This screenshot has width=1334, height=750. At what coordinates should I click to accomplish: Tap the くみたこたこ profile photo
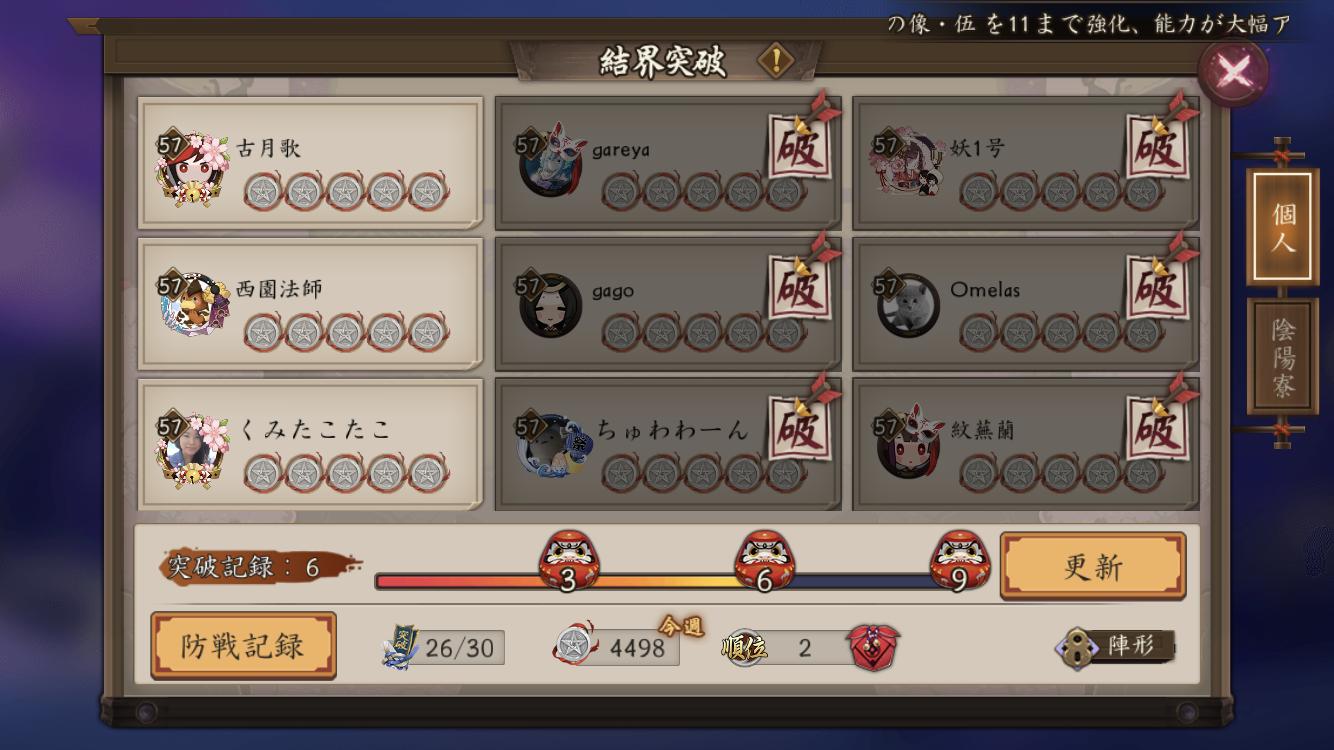(x=193, y=447)
